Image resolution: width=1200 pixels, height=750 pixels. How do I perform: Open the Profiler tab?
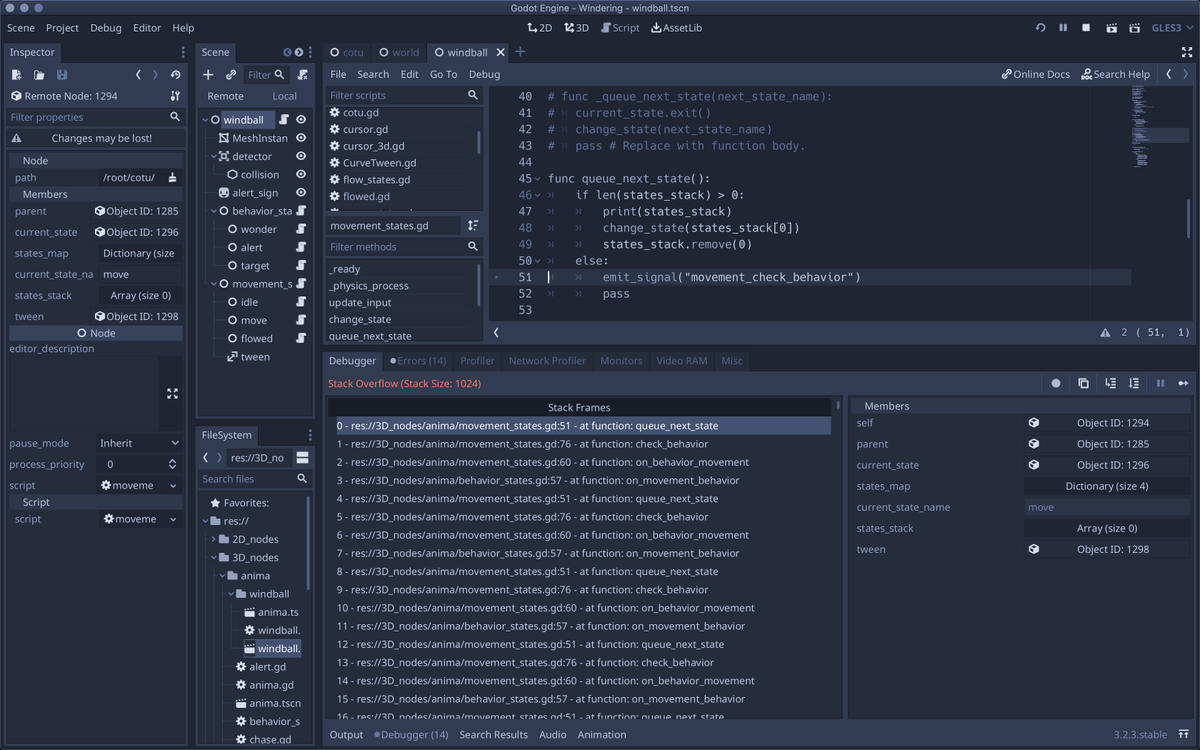coord(477,361)
